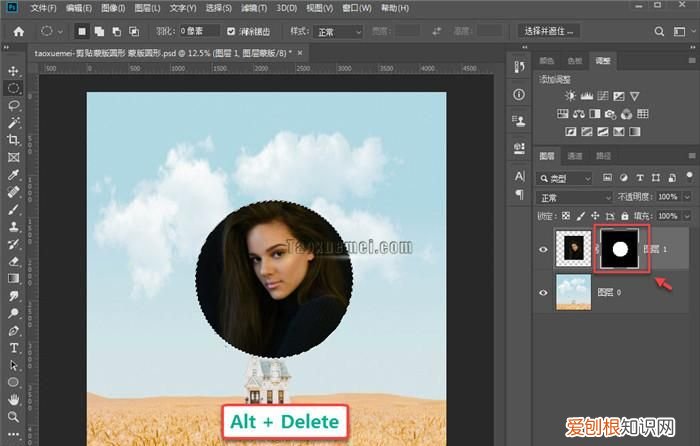Open the layer blend mode 正常 dropdown
The image size is (700, 446).
click(x=574, y=197)
